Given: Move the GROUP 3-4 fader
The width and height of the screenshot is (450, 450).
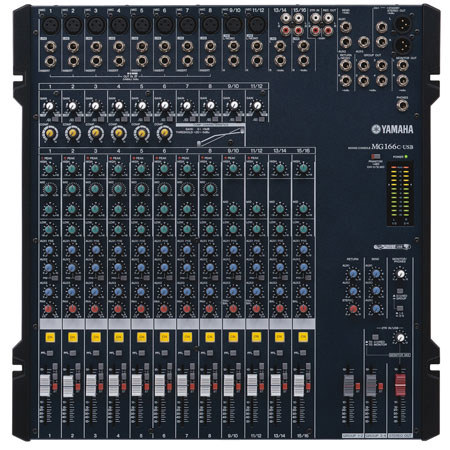Looking at the screenshot, I should click(371, 385).
